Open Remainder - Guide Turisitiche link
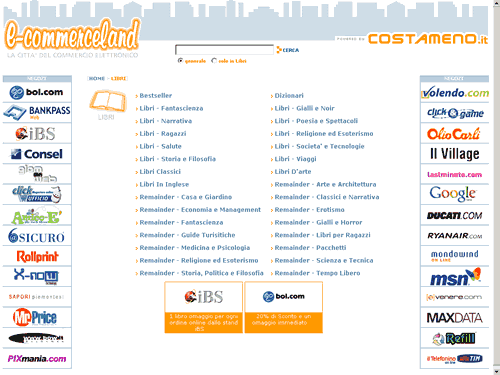Image resolution: width=500 pixels, height=375 pixels. tap(187, 235)
